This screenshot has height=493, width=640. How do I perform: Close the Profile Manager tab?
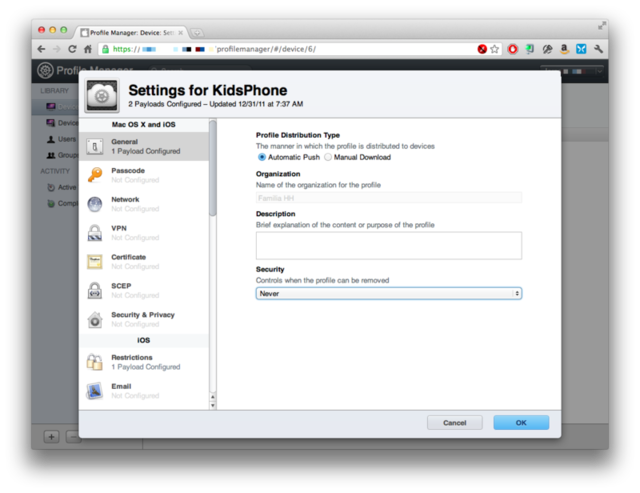pos(180,33)
